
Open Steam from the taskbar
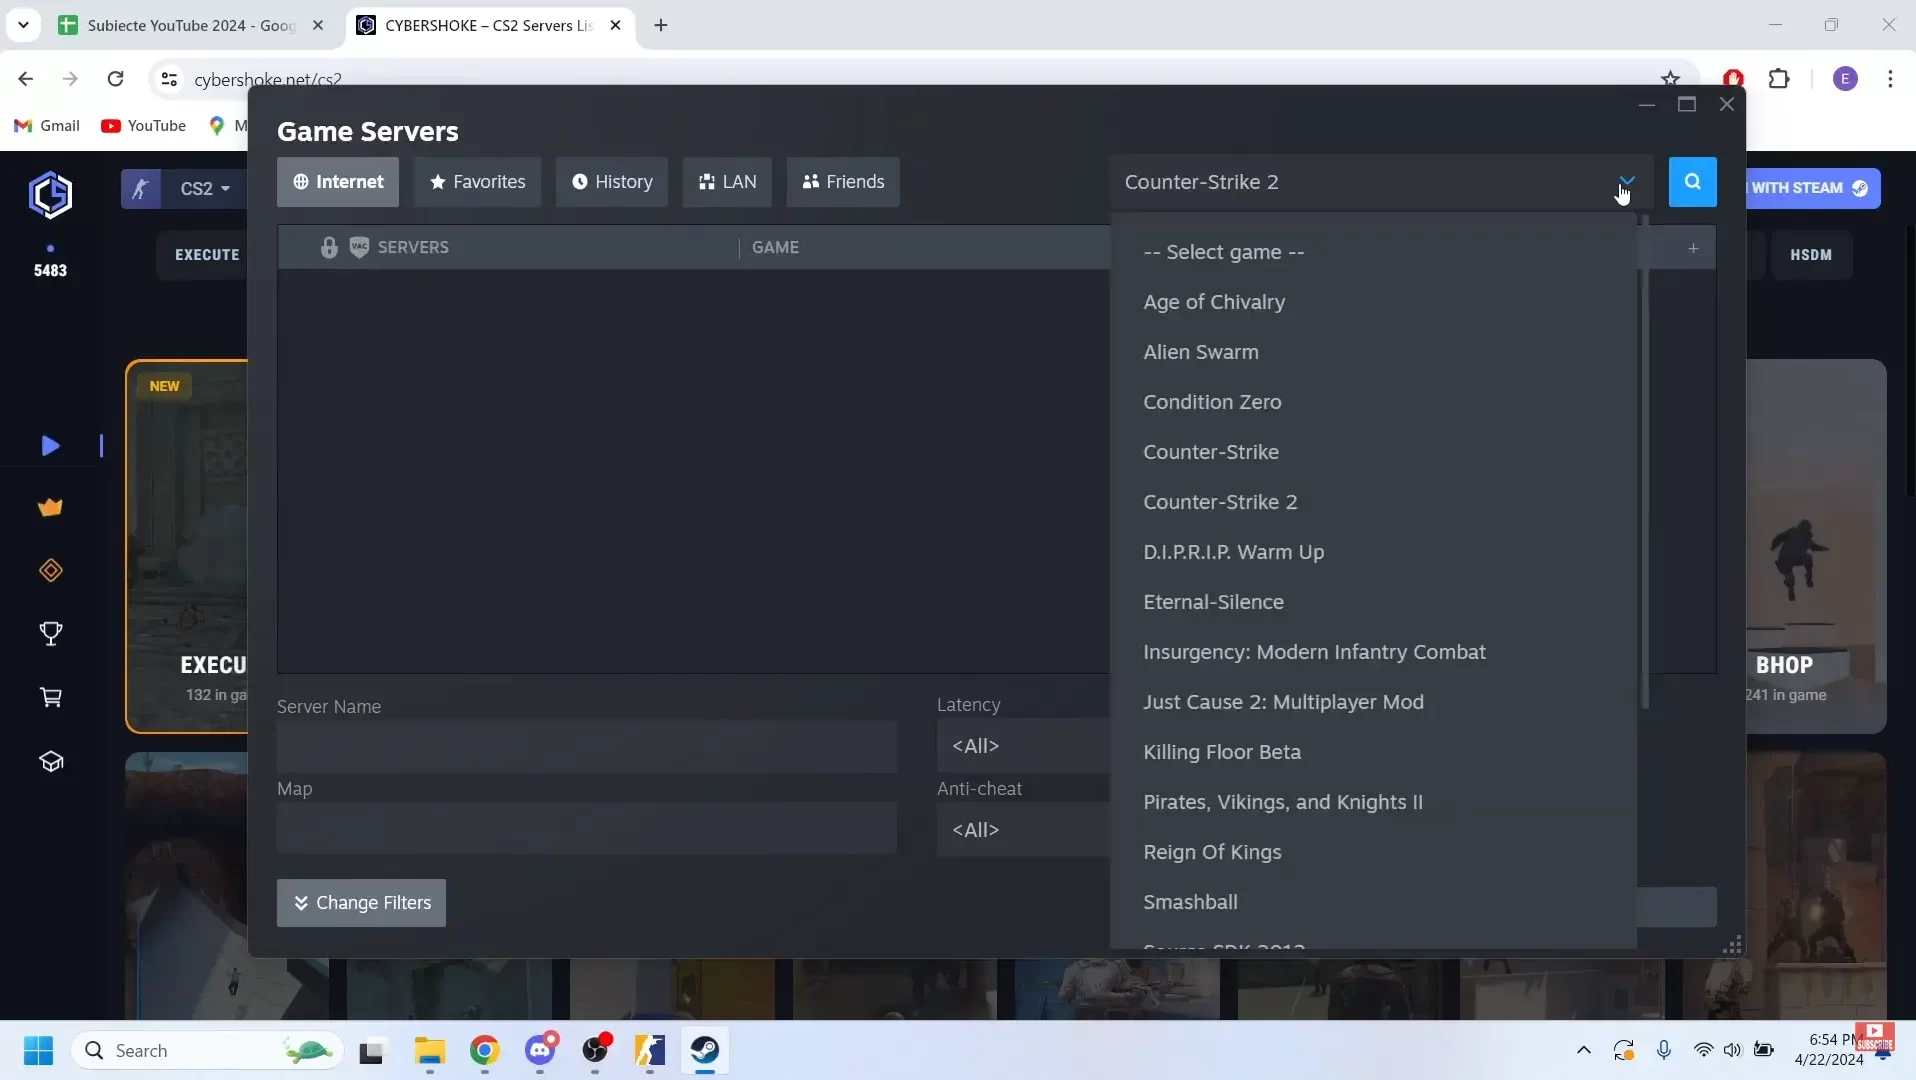705,1050
